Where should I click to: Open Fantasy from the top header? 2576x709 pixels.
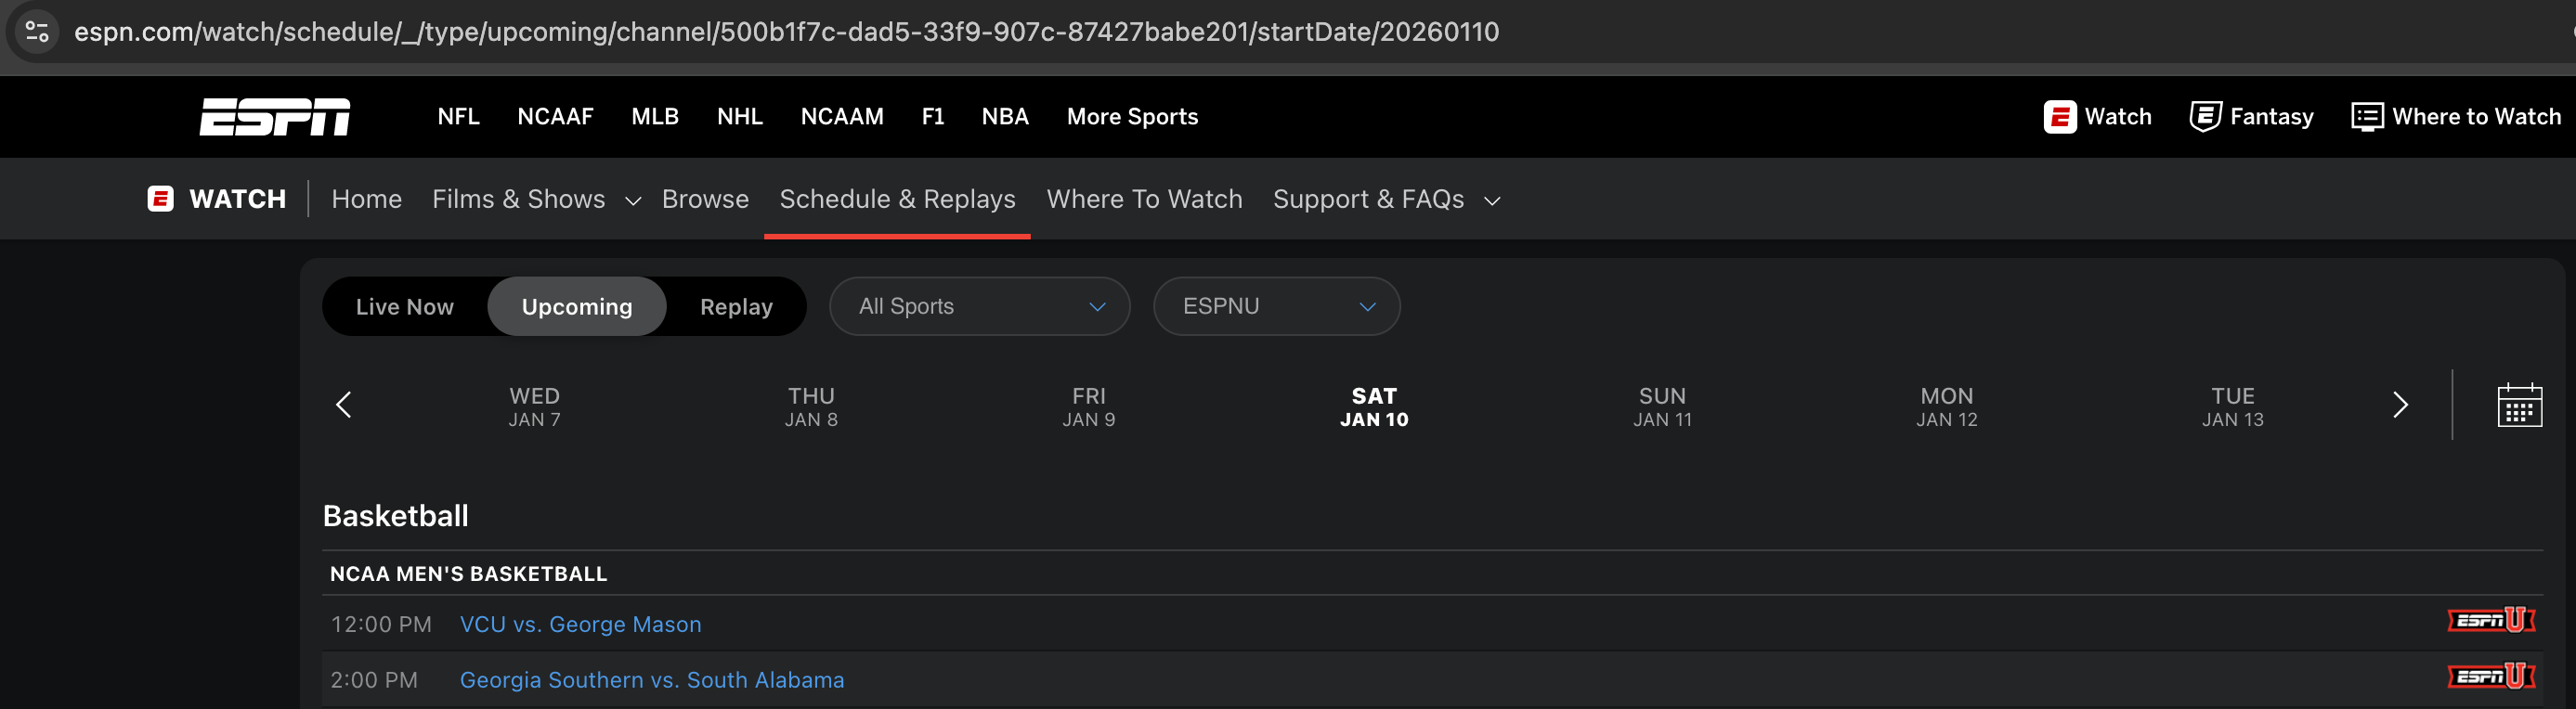[2251, 117]
